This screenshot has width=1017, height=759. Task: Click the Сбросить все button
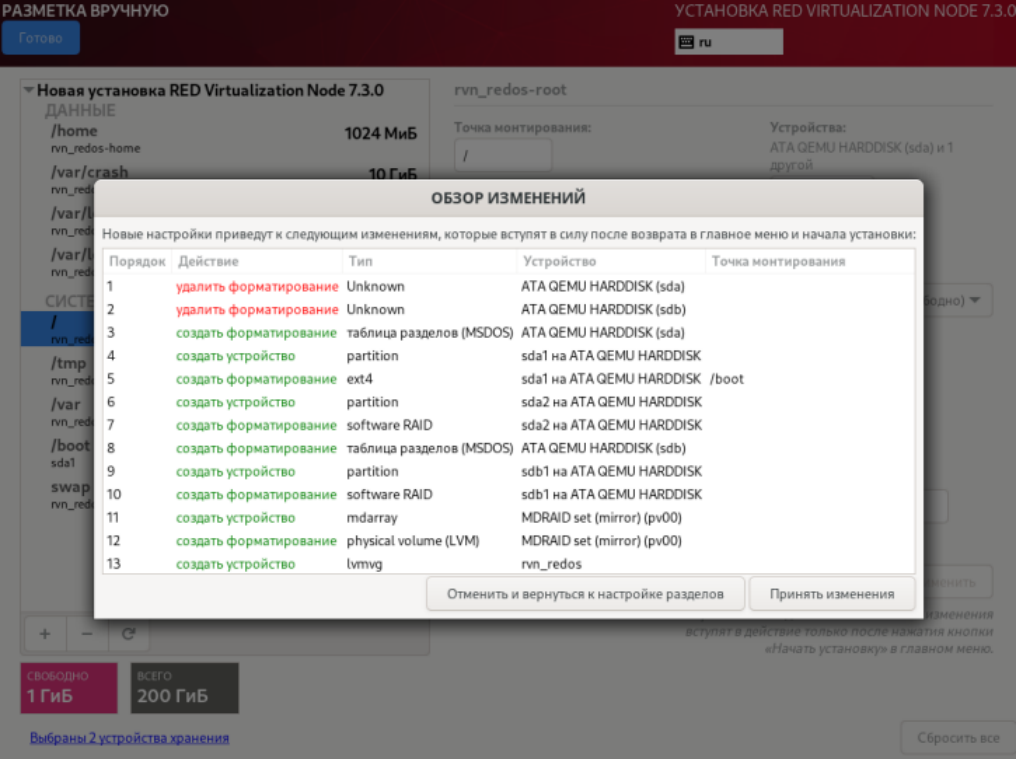(x=958, y=738)
